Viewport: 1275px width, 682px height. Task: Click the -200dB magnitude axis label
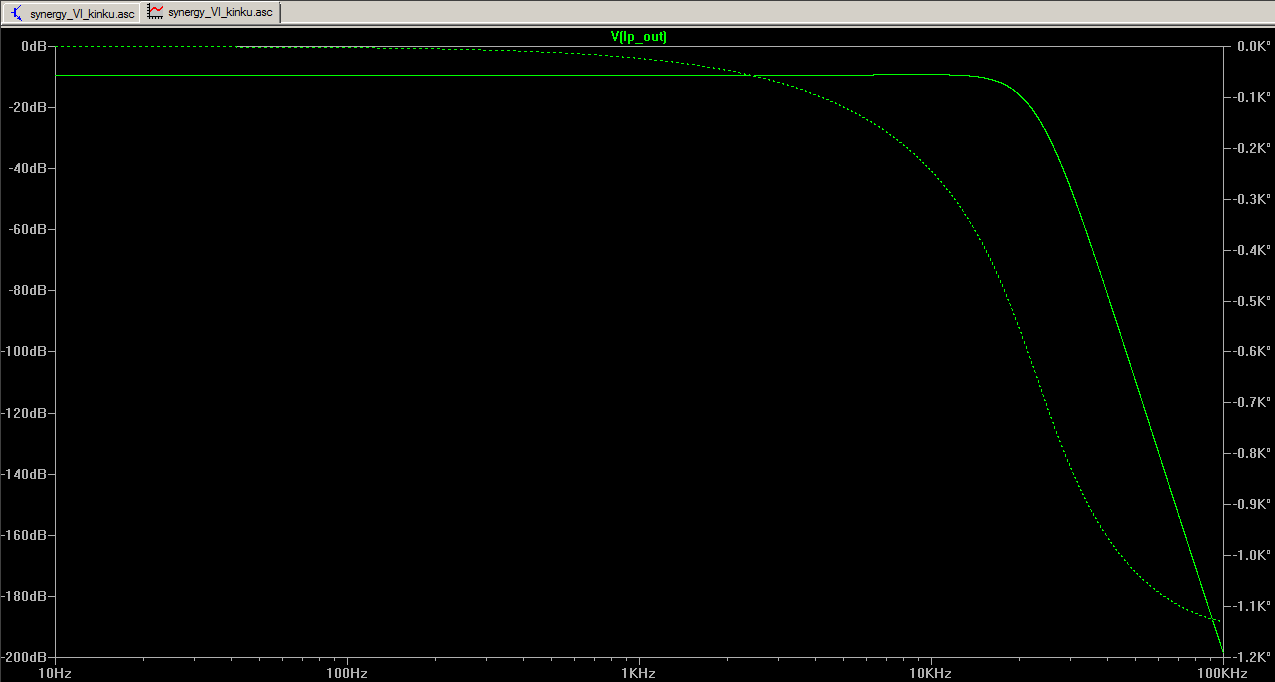[x=26, y=657]
